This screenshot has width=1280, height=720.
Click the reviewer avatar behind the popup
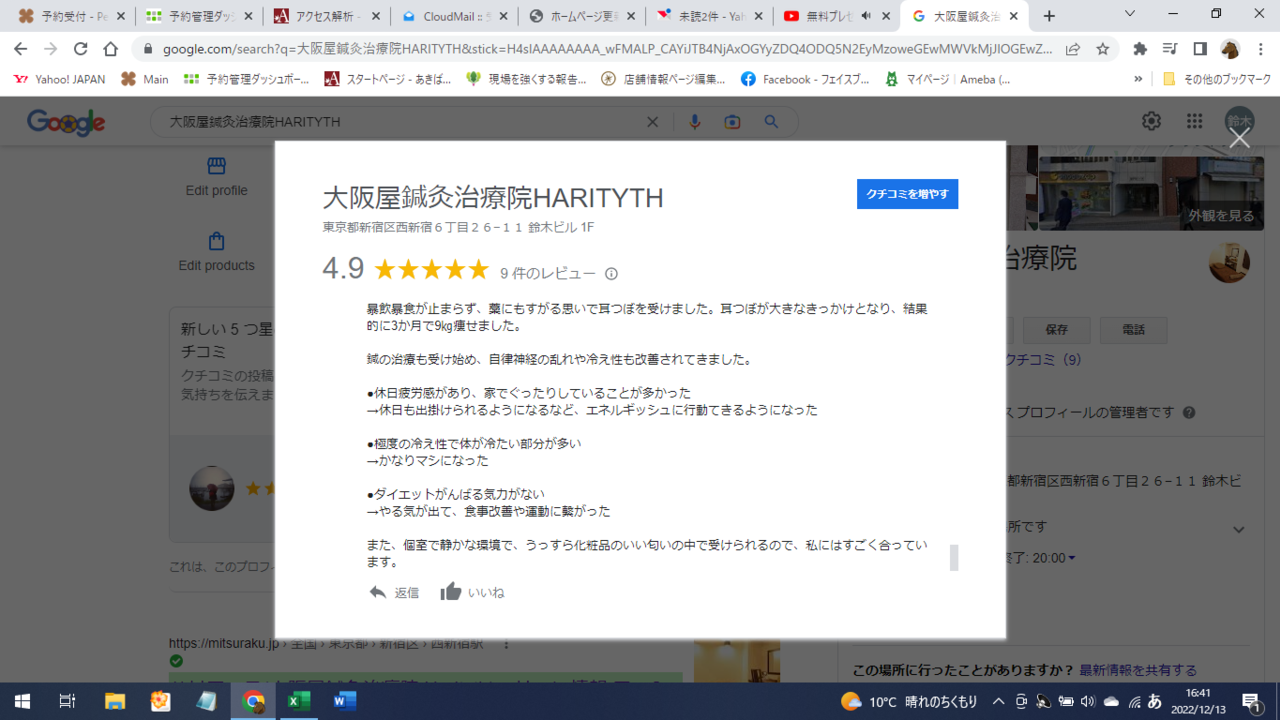coord(212,488)
